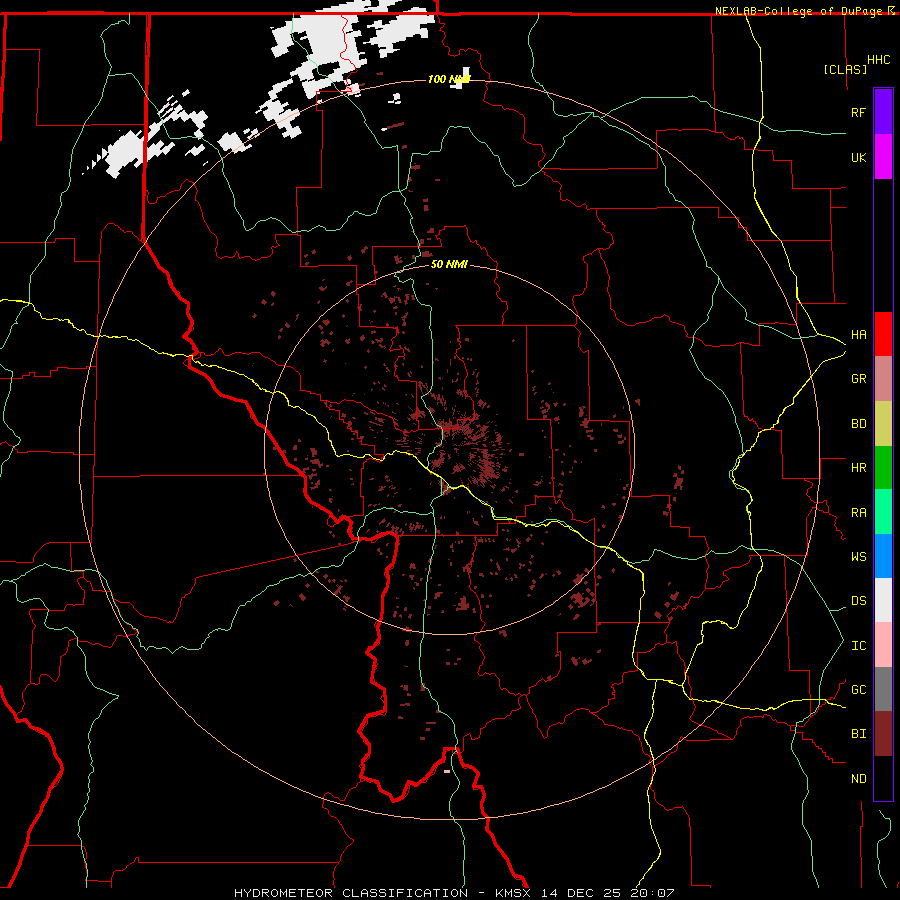900x900 pixels.
Task: Click the HYDROMETEOR CLASSIFICATION title text
Action: tap(351, 893)
